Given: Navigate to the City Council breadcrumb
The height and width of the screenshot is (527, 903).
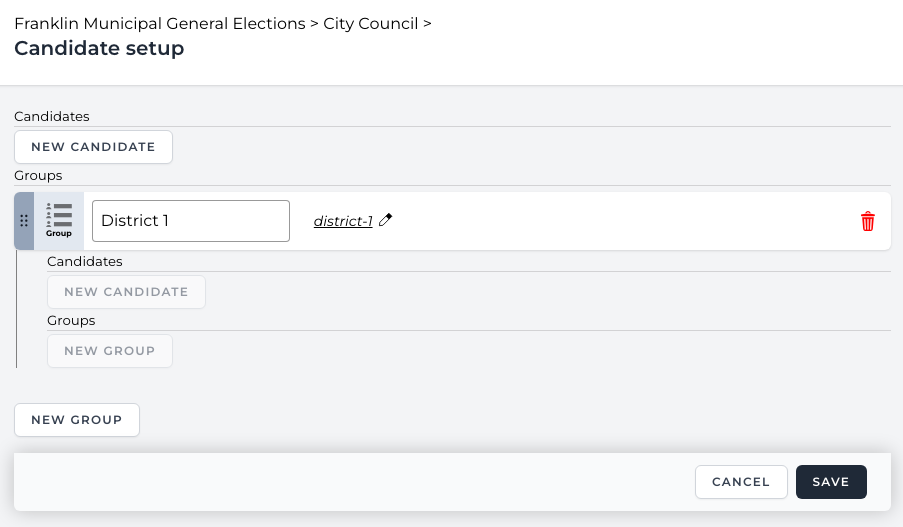Looking at the screenshot, I should [x=370, y=23].
